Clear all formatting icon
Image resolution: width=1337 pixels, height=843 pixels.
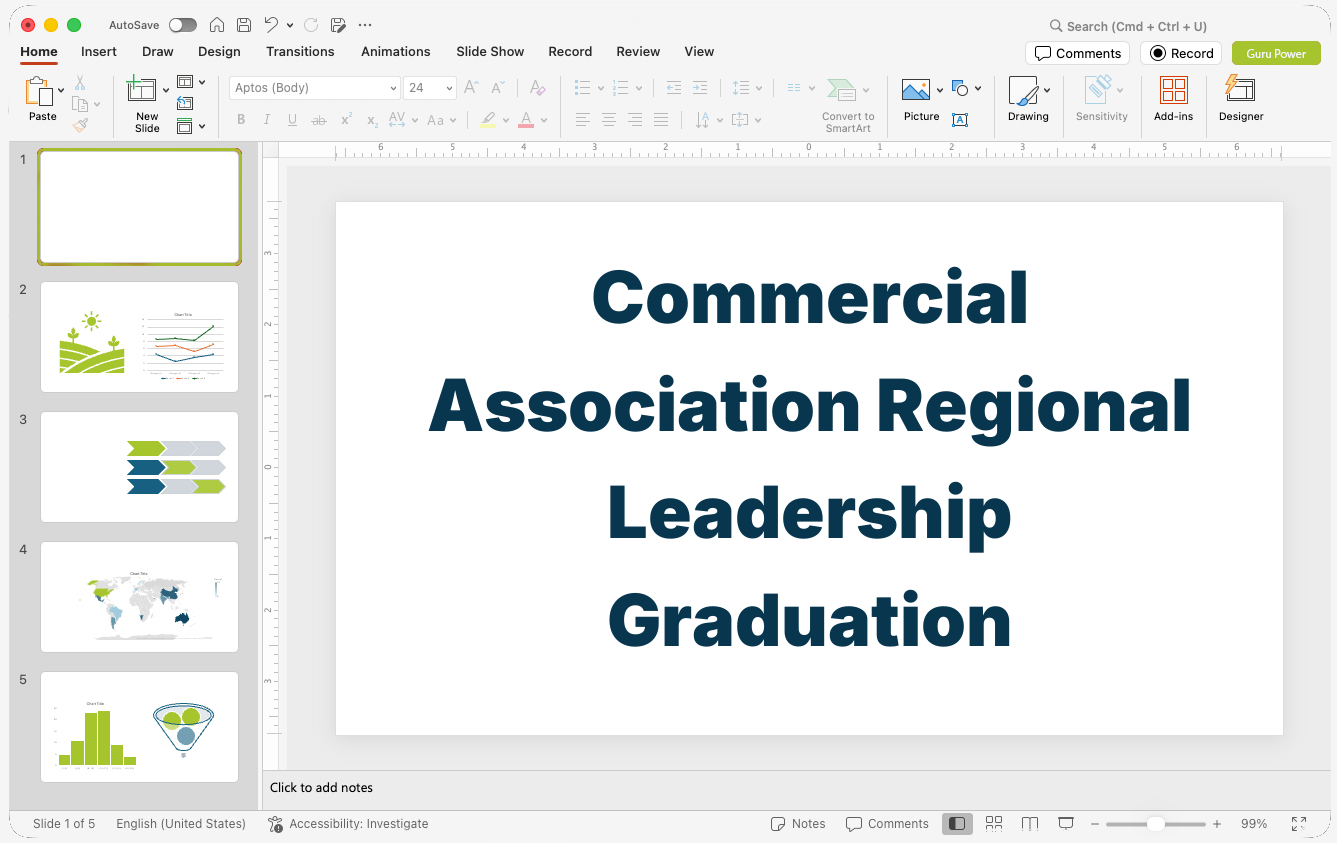tap(537, 88)
